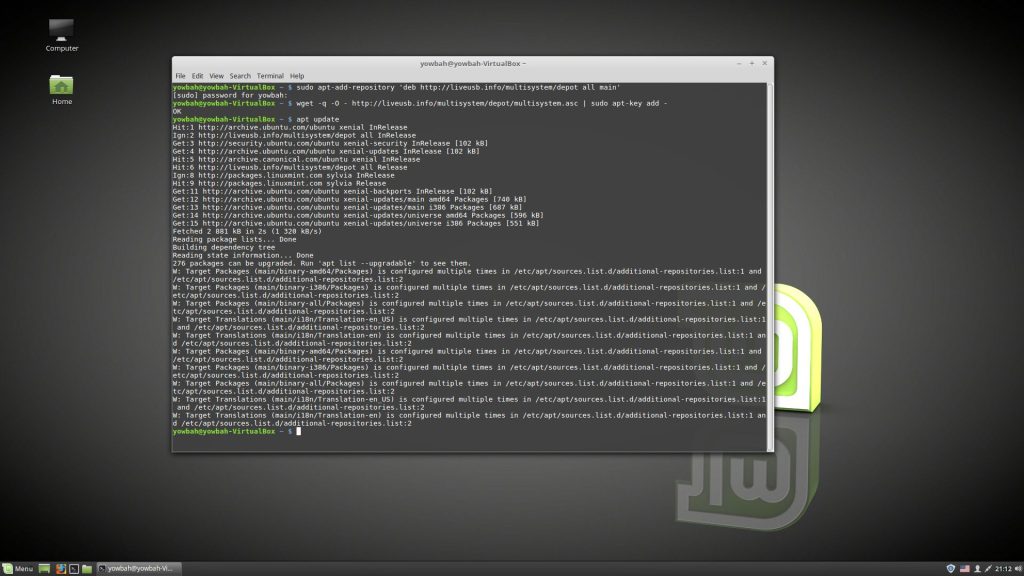Select the yowbah@yowbah-Vi... taskbar window button
Image resolution: width=1024 pixels, height=576 pixels.
click(x=140, y=568)
